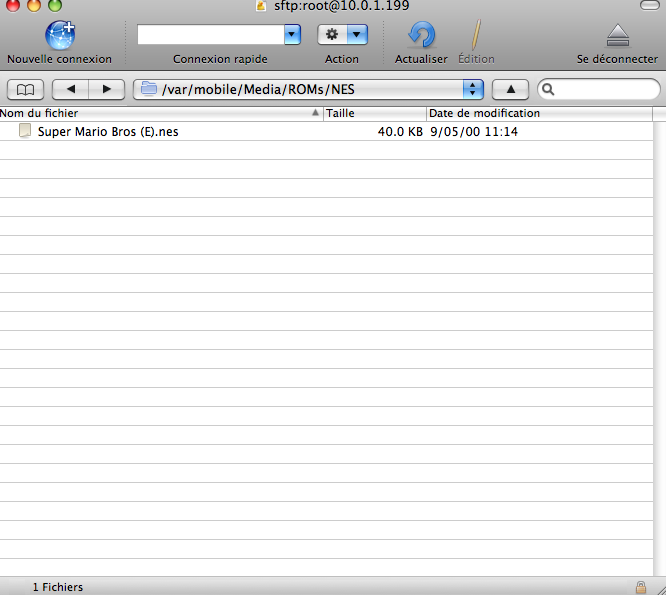The width and height of the screenshot is (666, 595).
Task: Click the toolbar toggle pill button
Action: pyautogui.click(x=650, y=5)
